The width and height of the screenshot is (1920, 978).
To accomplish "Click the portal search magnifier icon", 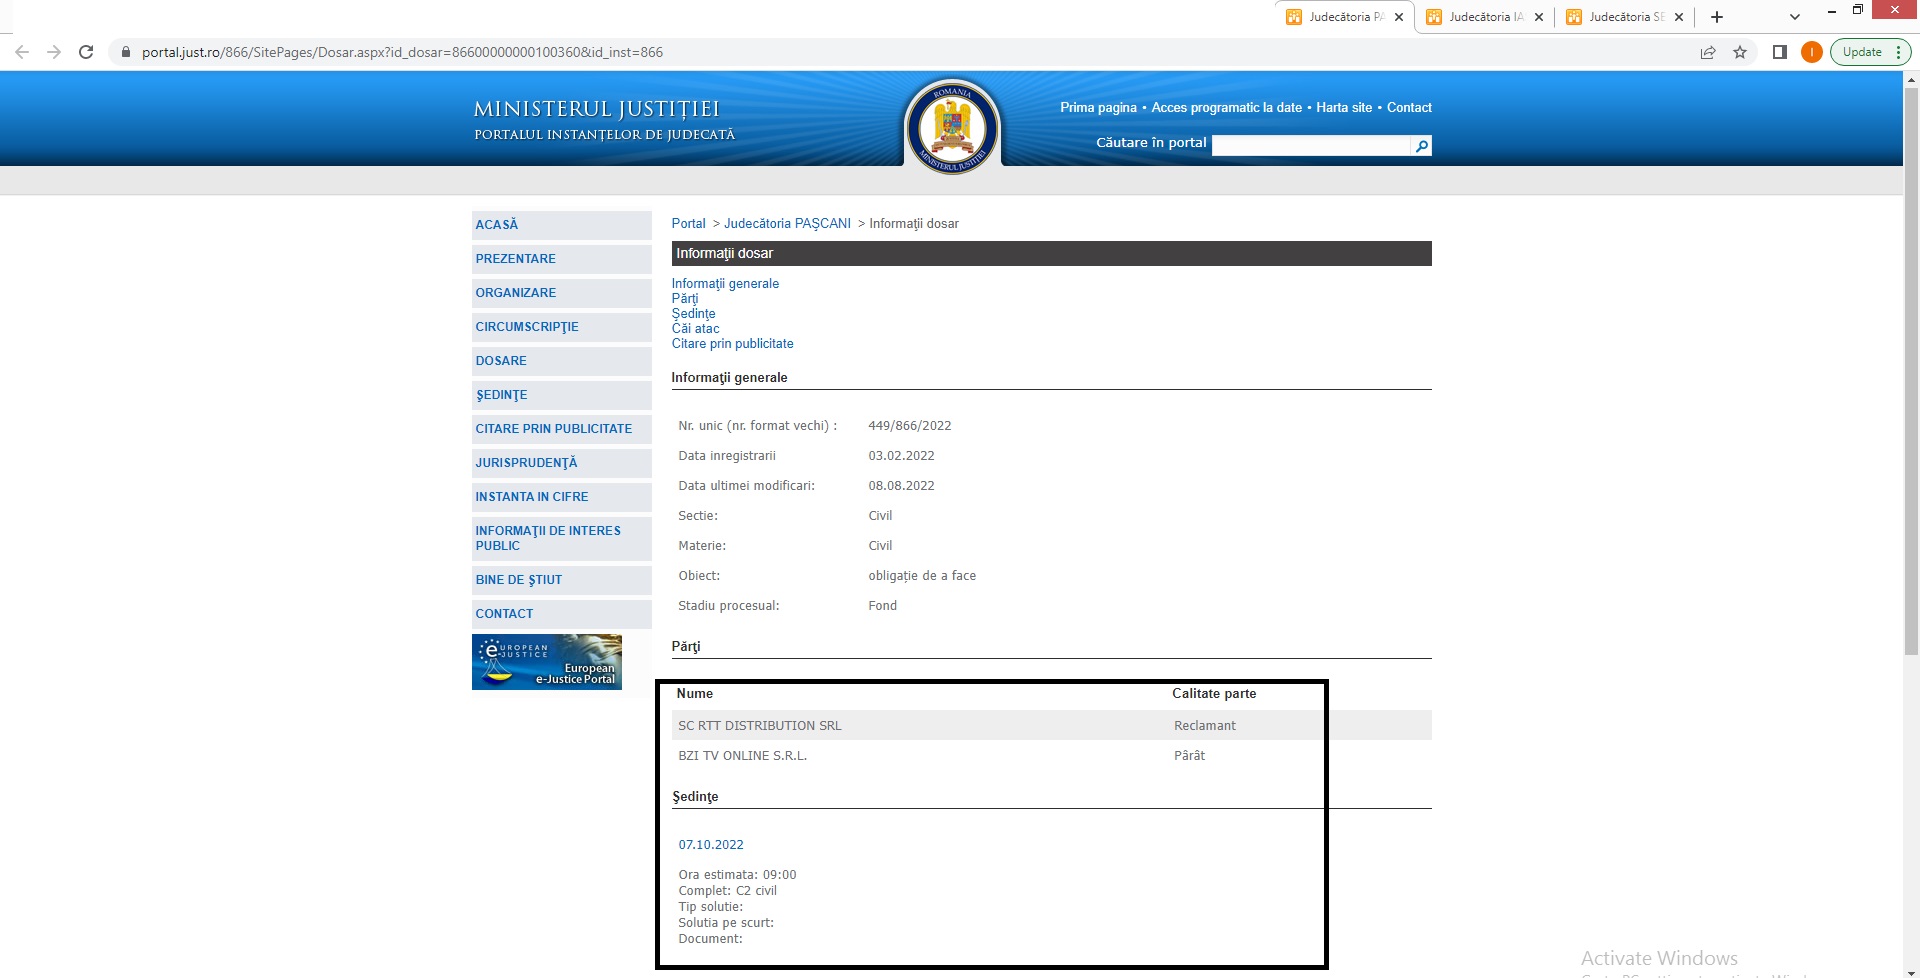I will 1421,146.
